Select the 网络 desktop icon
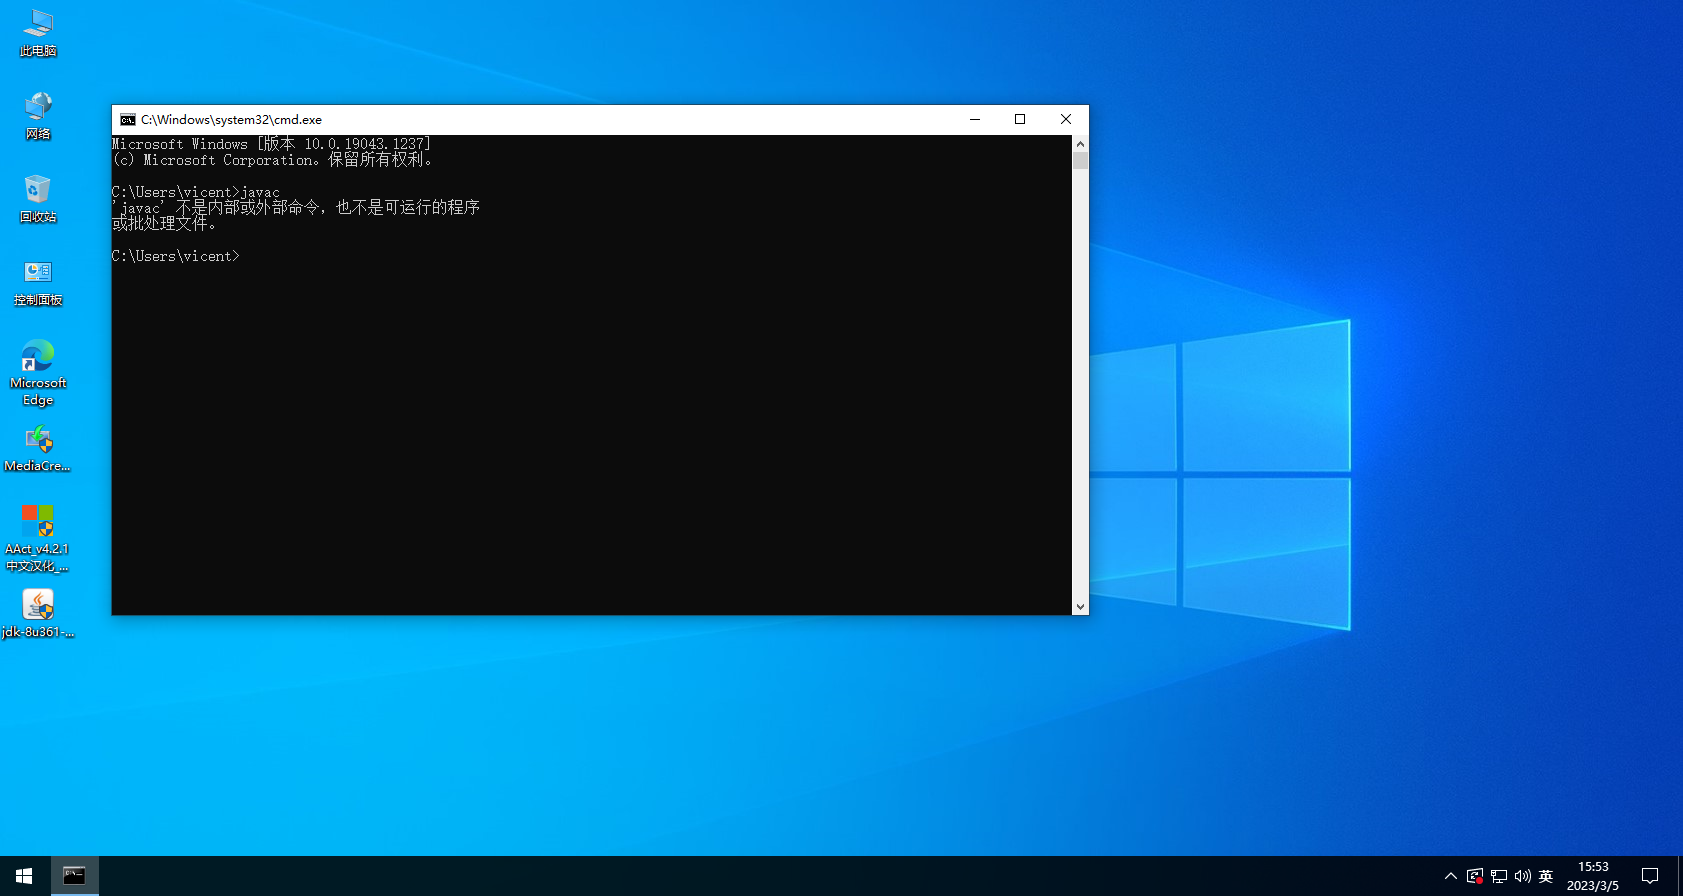Viewport: 1683px width, 896px height. [38, 116]
